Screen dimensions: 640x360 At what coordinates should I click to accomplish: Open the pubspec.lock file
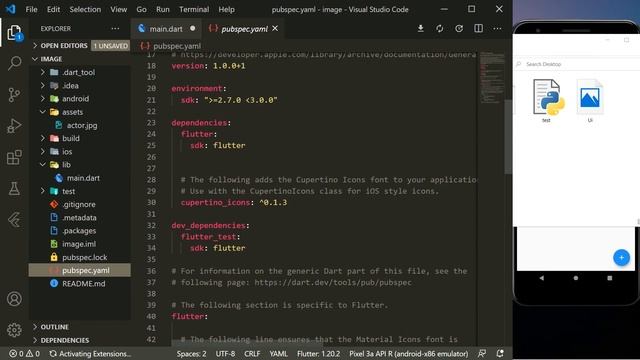tap(84, 257)
